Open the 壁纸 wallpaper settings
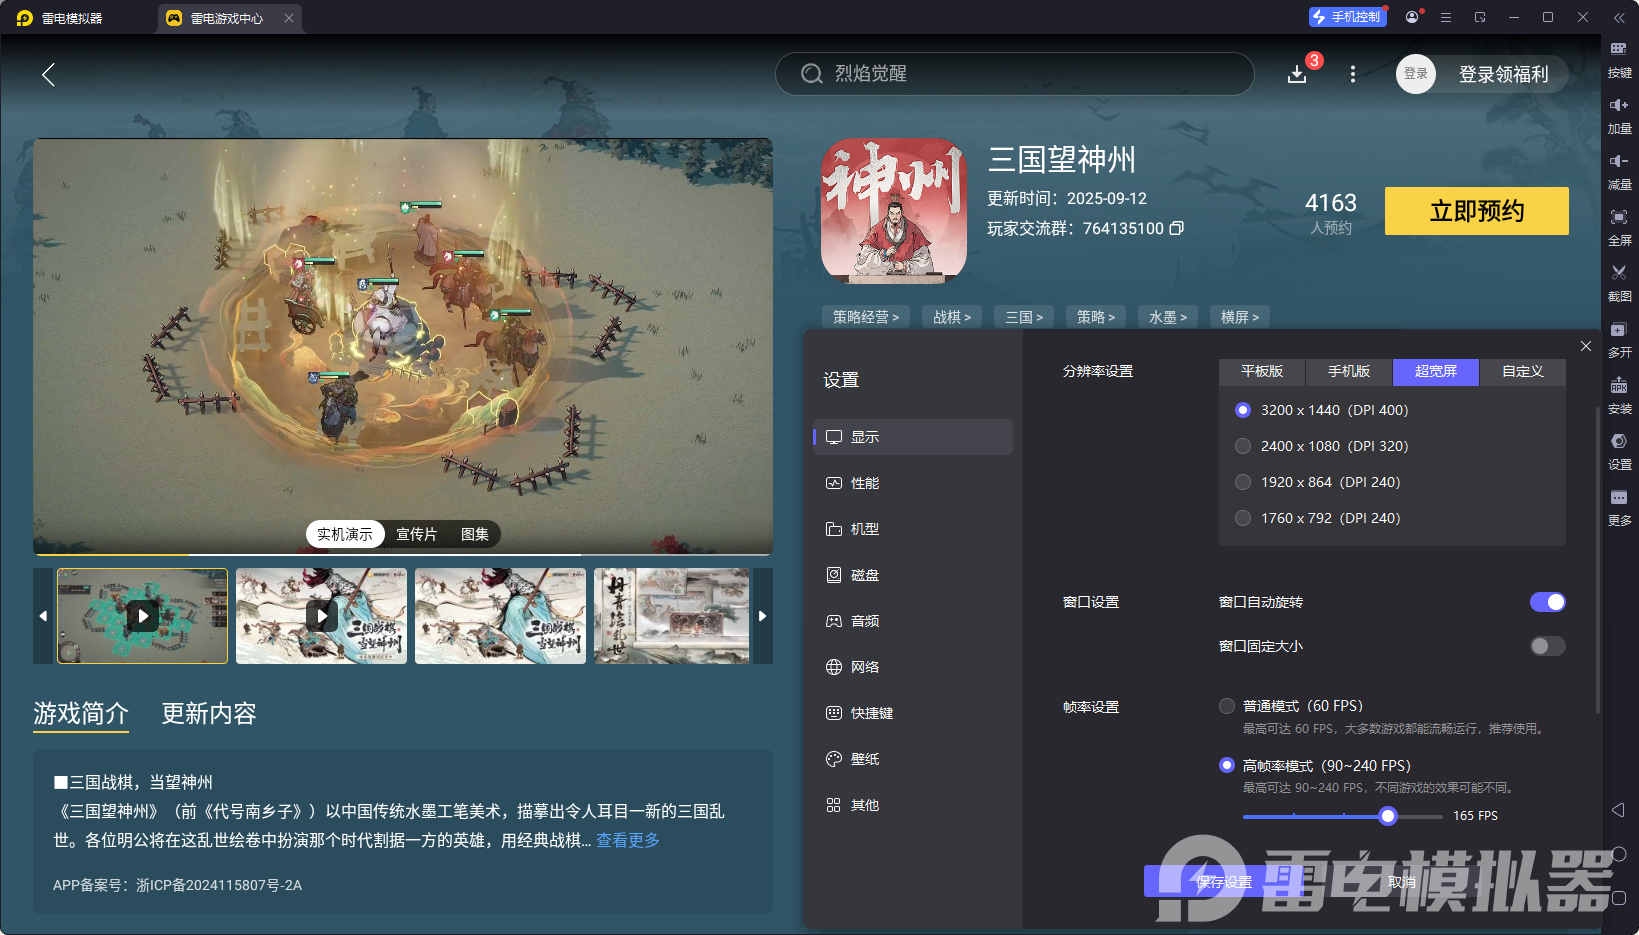 click(x=865, y=758)
